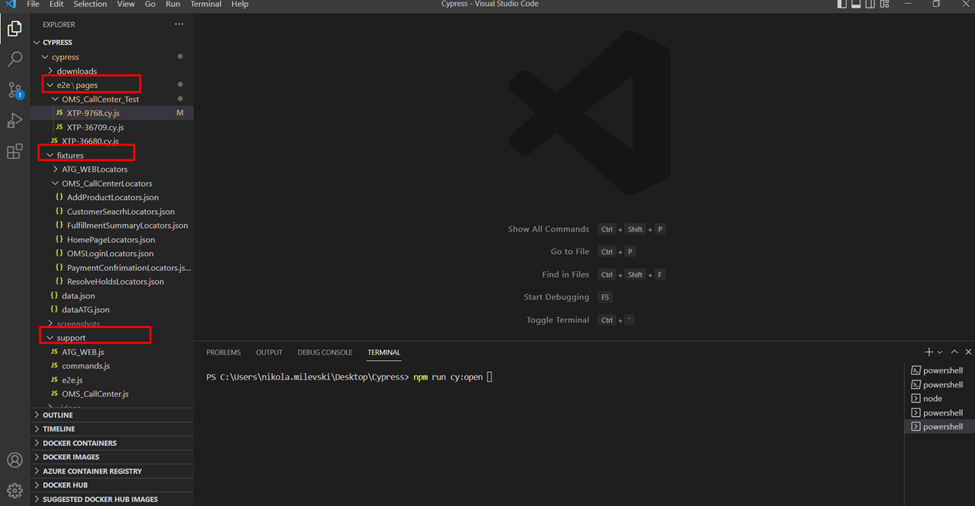
Task: Collapse the e2e\pages folder
Action: coord(112,85)
